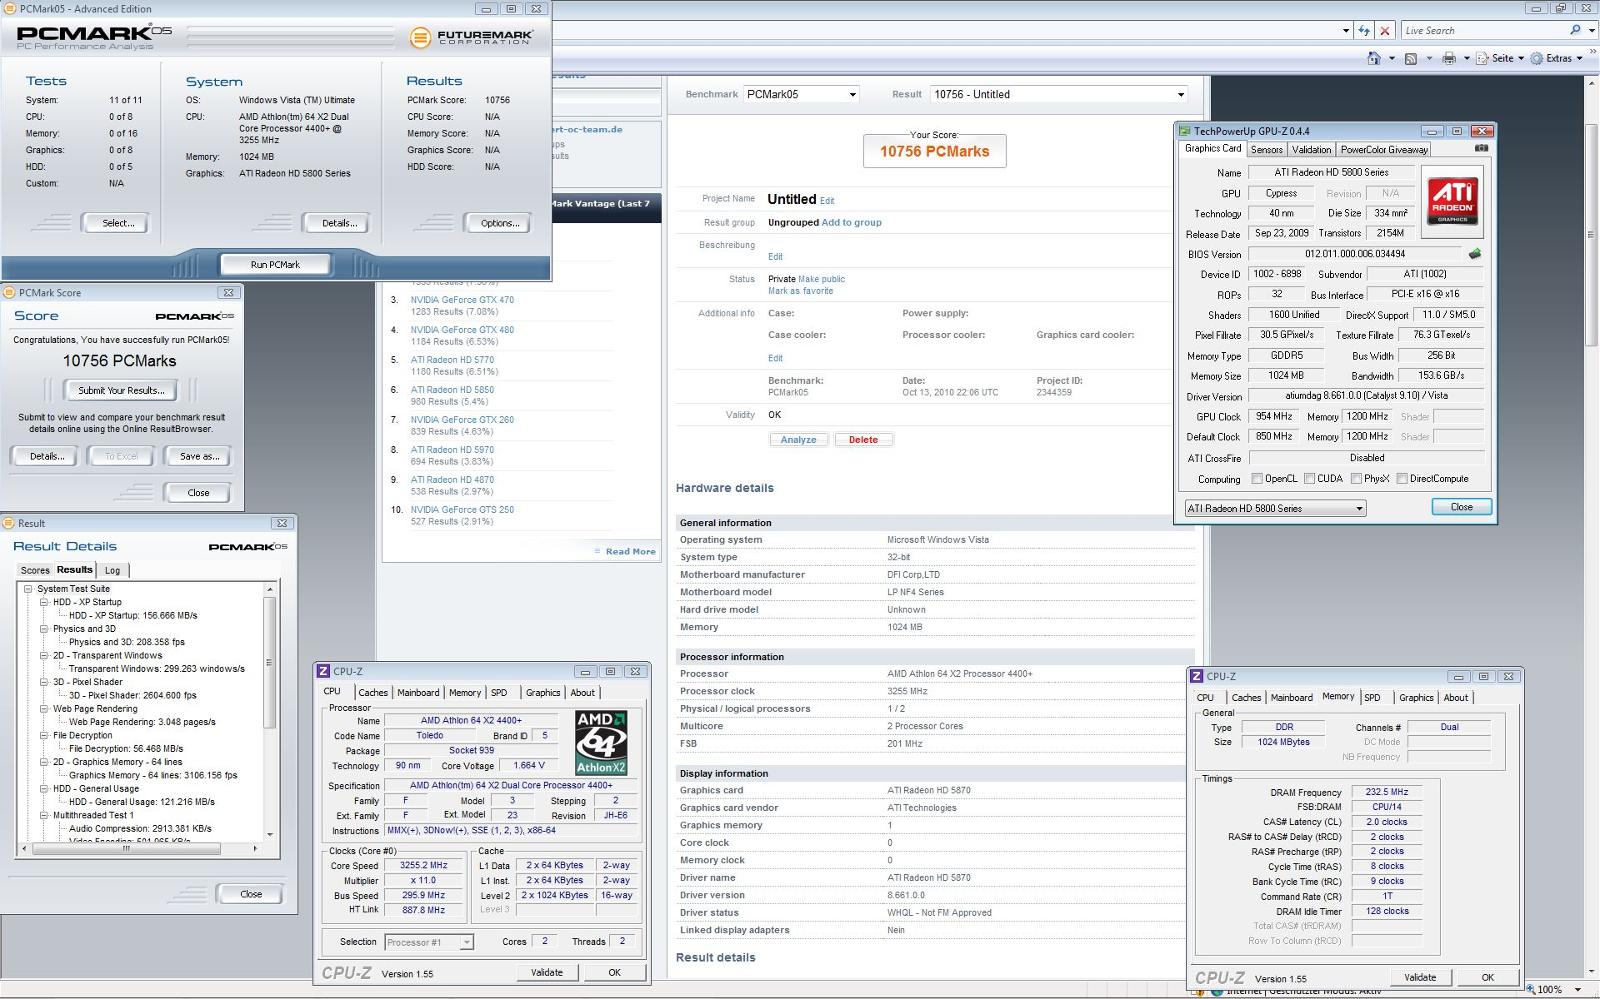Image resolution: width=1600 pixels, height=999 pixels.
Task: Click the Futuremark Corporation logo
Action: pyautogui.click(x=471, y=38)
